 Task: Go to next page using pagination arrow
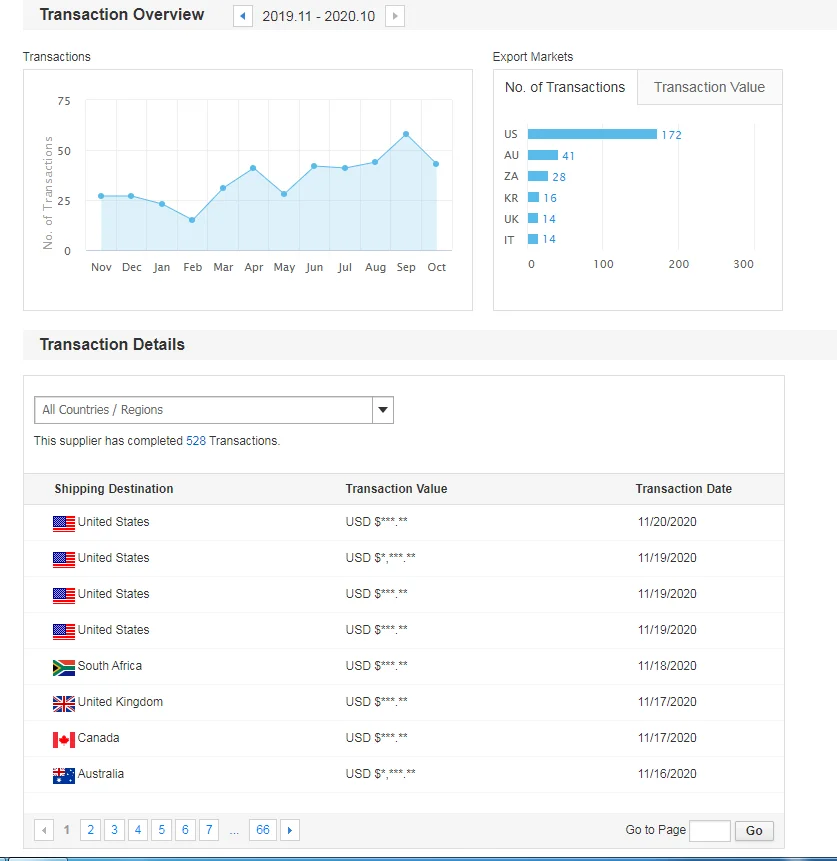290,830
